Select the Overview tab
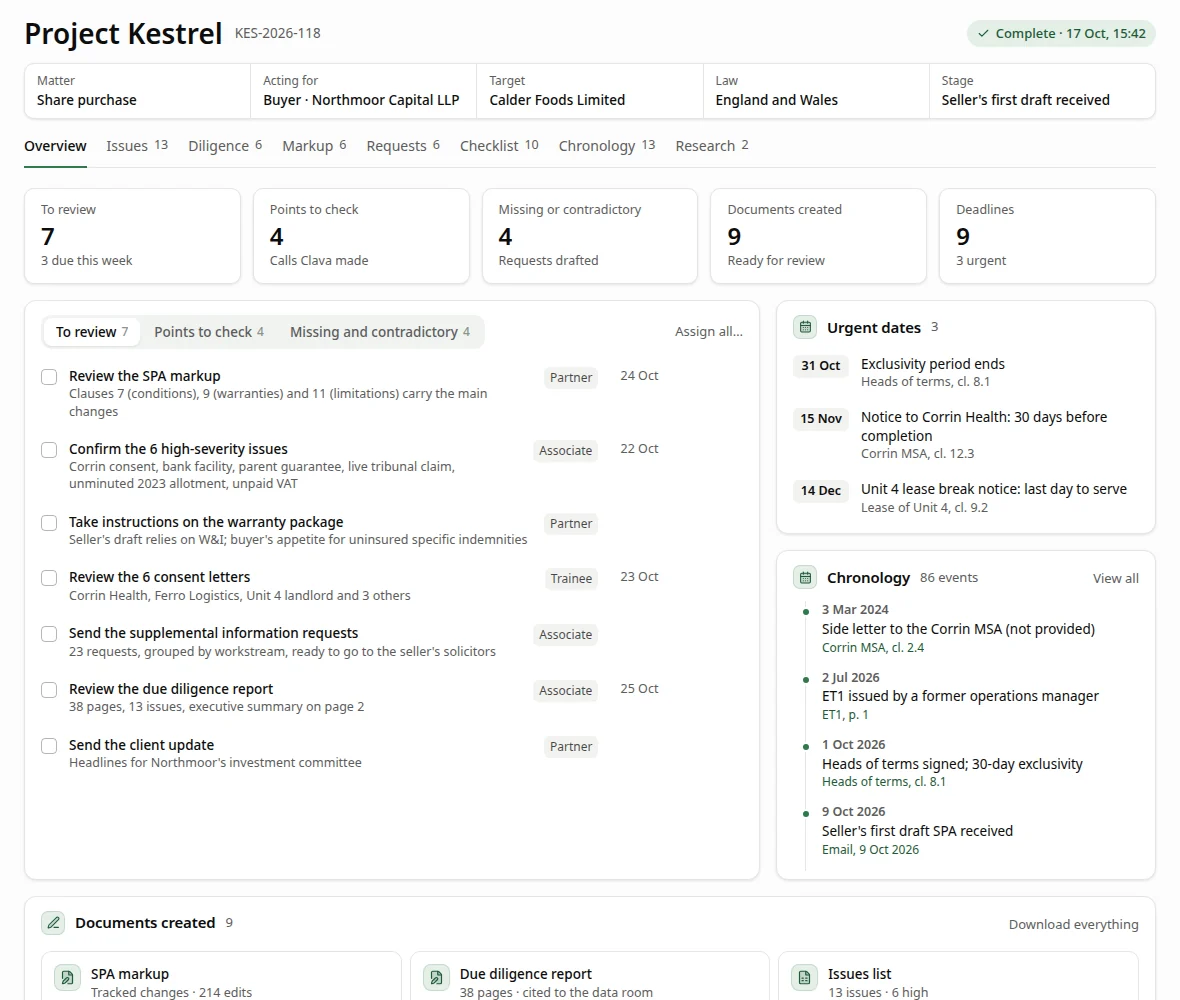1180x1000 pixels. pos(55,146)
